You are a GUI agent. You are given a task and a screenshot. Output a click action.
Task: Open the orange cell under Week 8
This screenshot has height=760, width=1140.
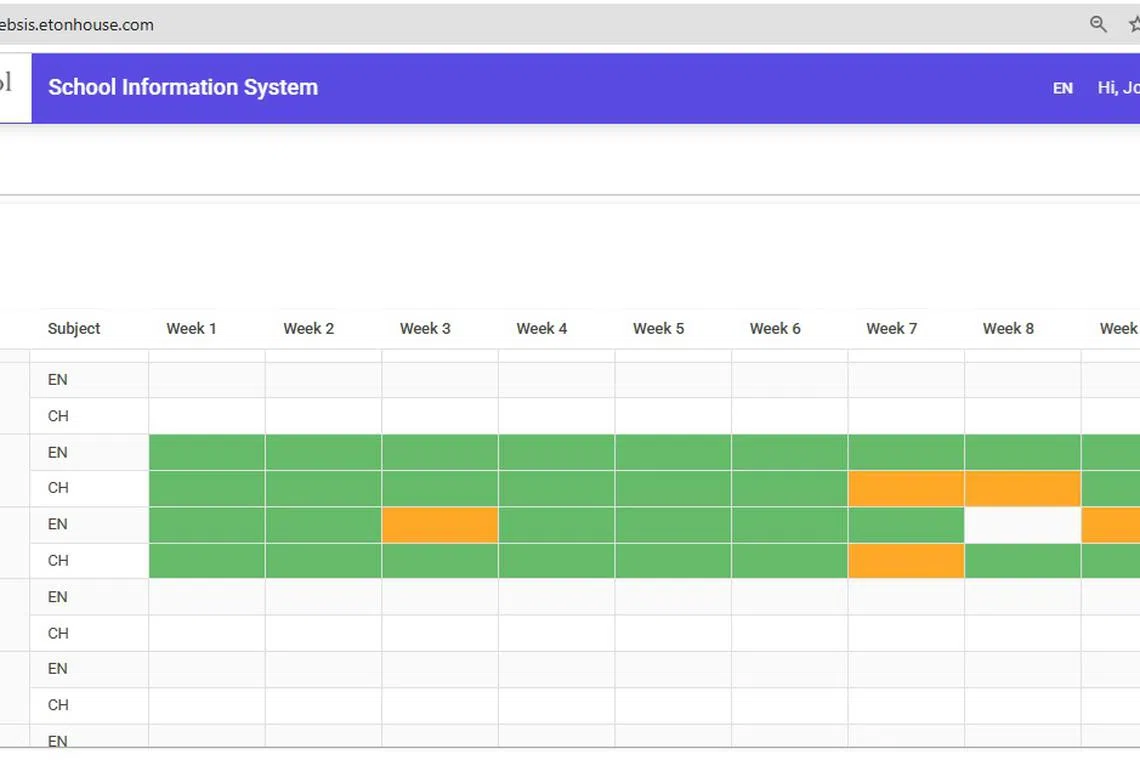point(1022,489)
